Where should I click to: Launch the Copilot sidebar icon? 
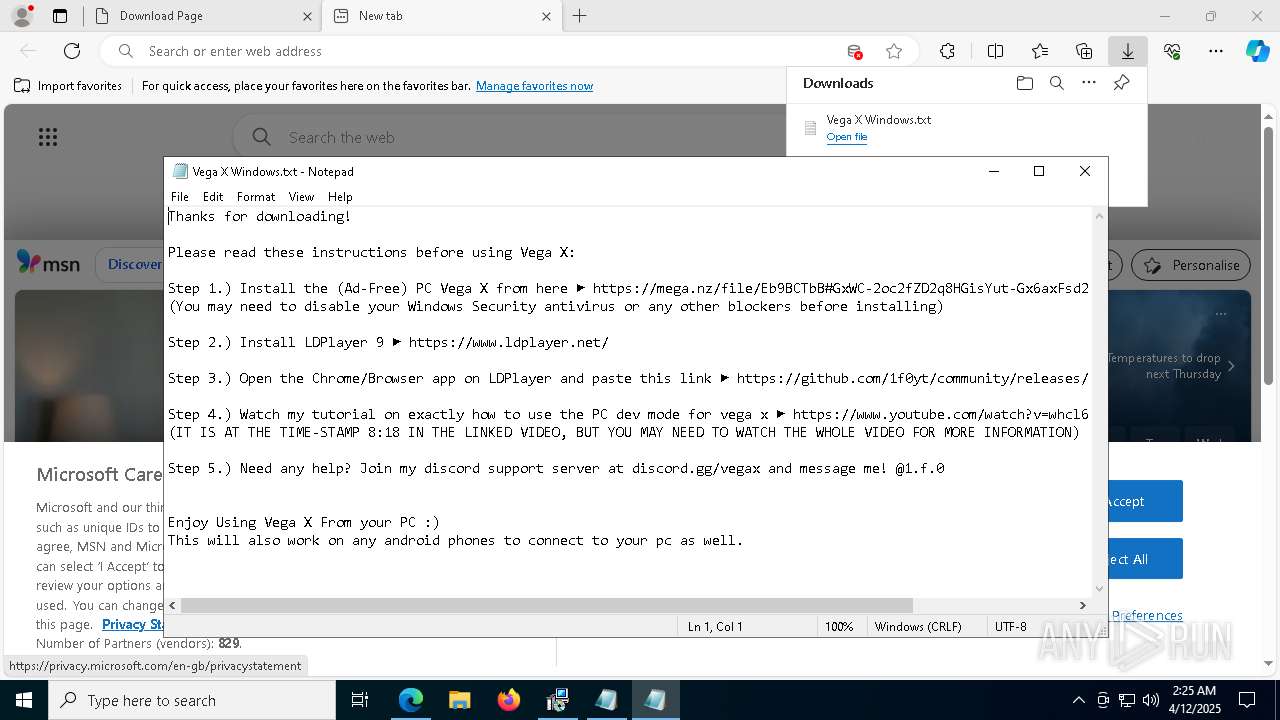(x=1258, y=51)
